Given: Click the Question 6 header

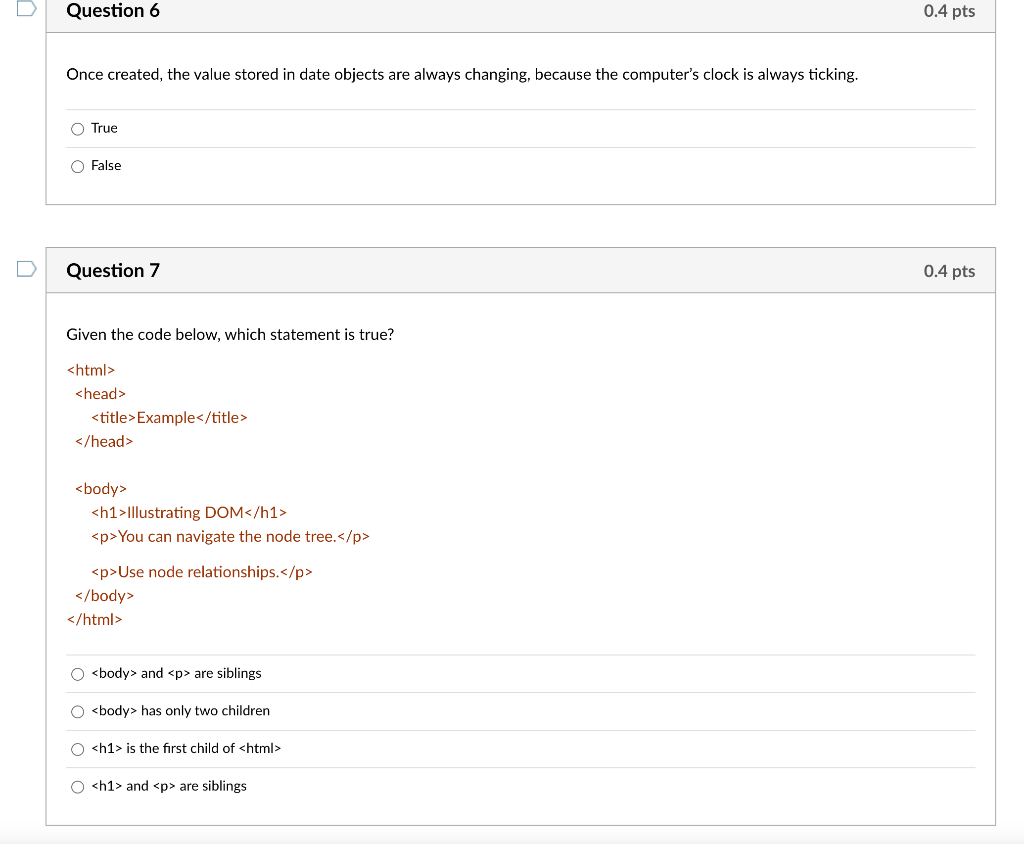Looking at the screenshot, I should point(113,11).
